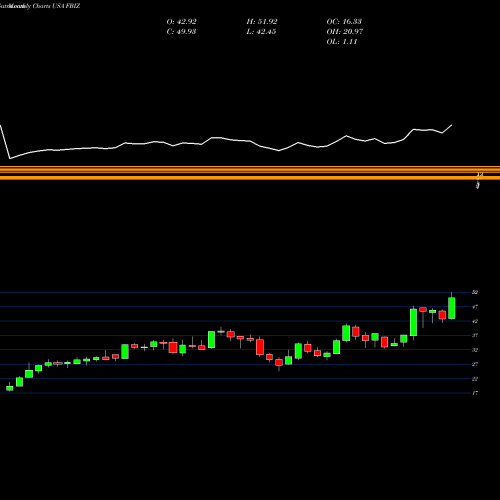500x500 pixels.
Task: Click the 22 price axis label
Action: (475, 379)
